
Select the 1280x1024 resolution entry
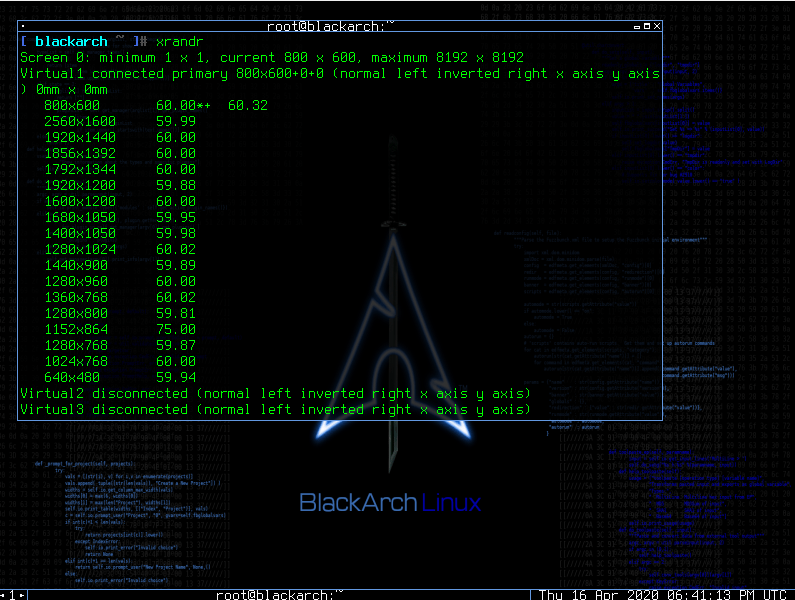pos(80,250)
